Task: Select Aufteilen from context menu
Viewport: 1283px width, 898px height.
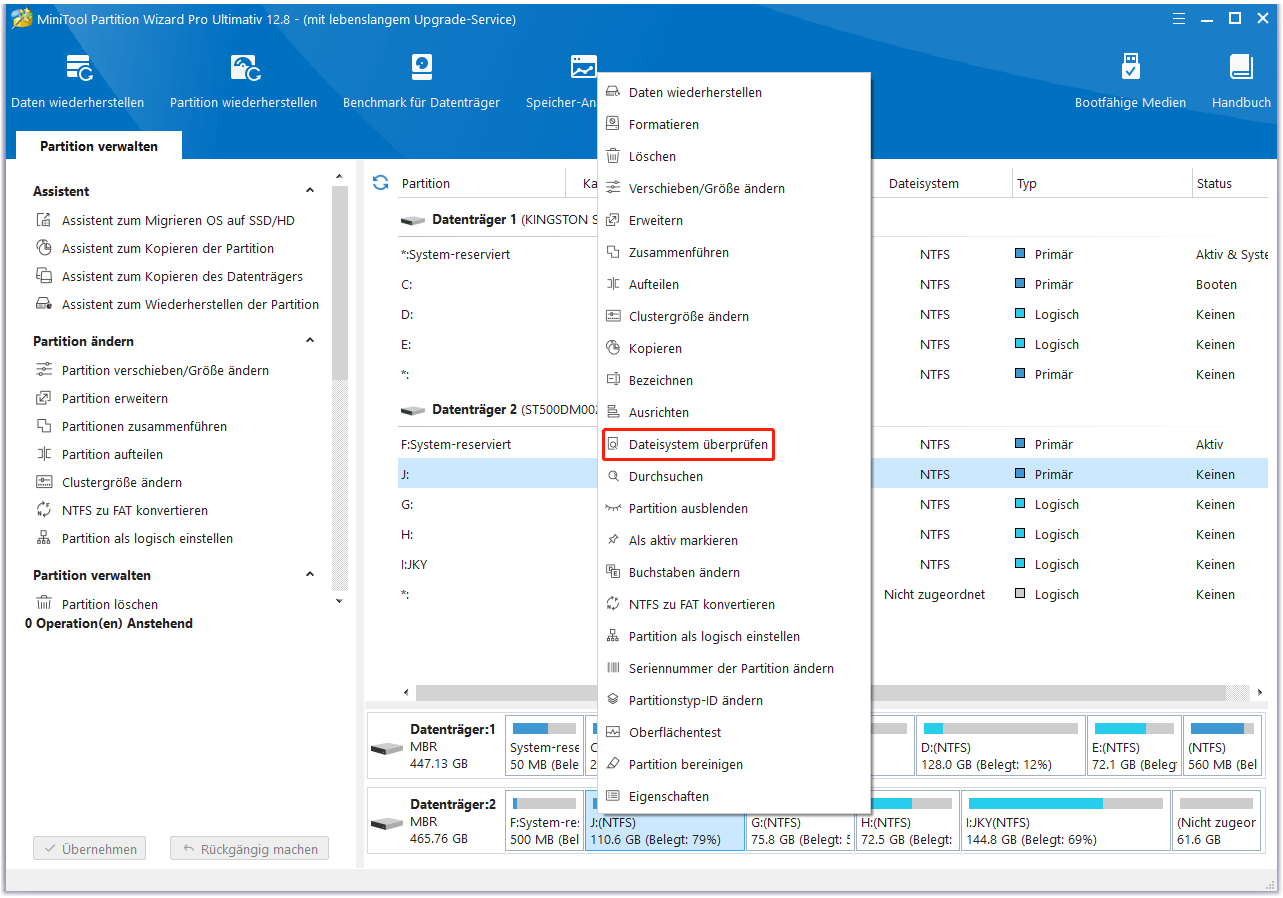Action: coord(734,284)
